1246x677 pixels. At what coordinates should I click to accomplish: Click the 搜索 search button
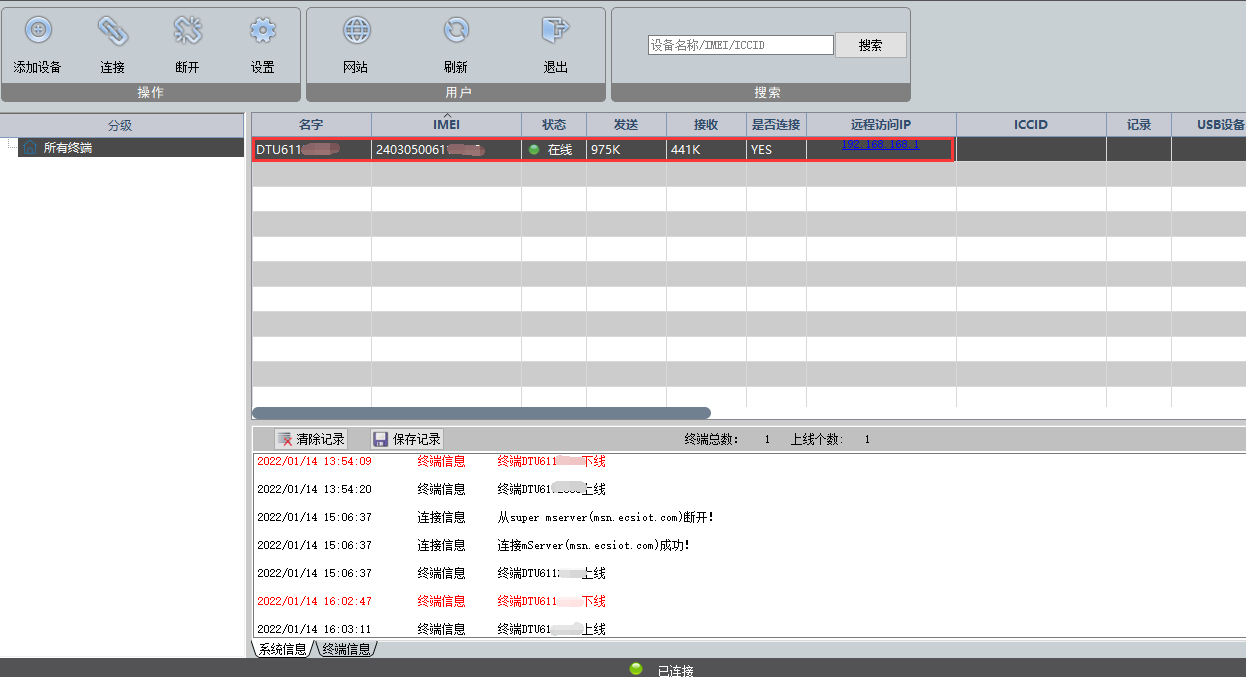point(871,45)
